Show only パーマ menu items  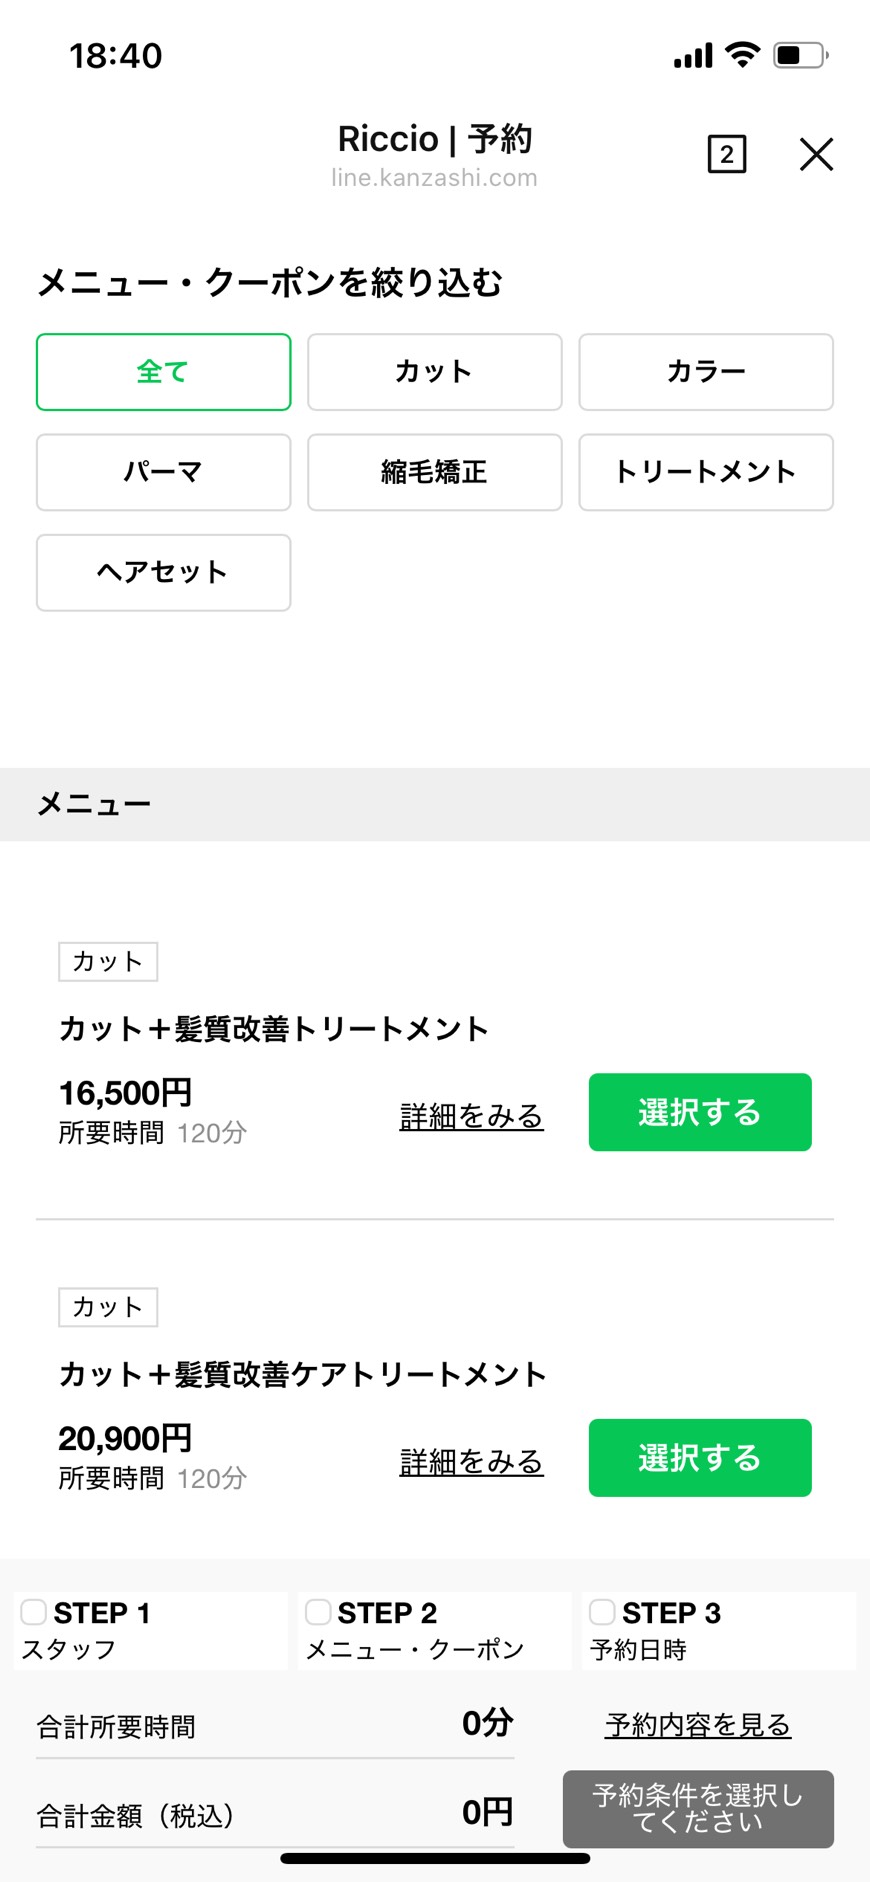pos(163,472)
